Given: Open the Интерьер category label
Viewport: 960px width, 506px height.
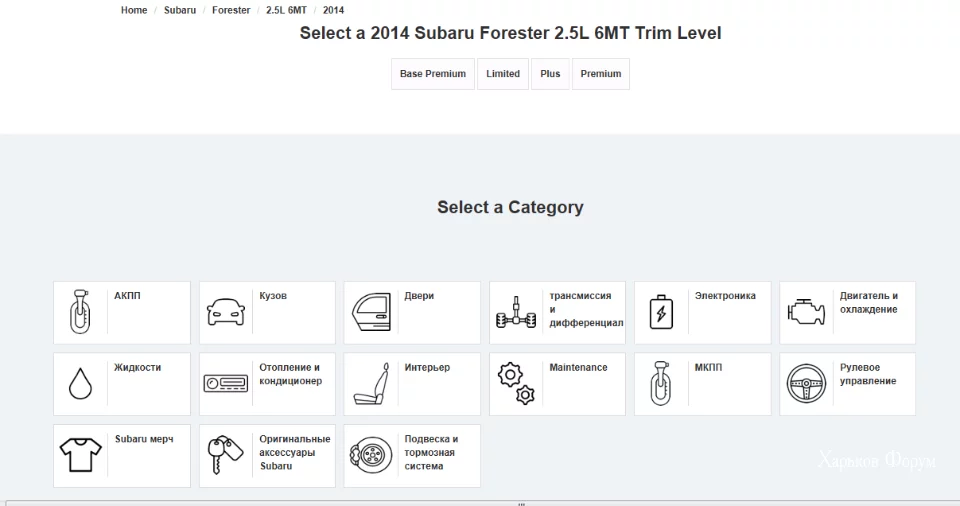Looking at the screenshot, I should [x=427, y=368].
